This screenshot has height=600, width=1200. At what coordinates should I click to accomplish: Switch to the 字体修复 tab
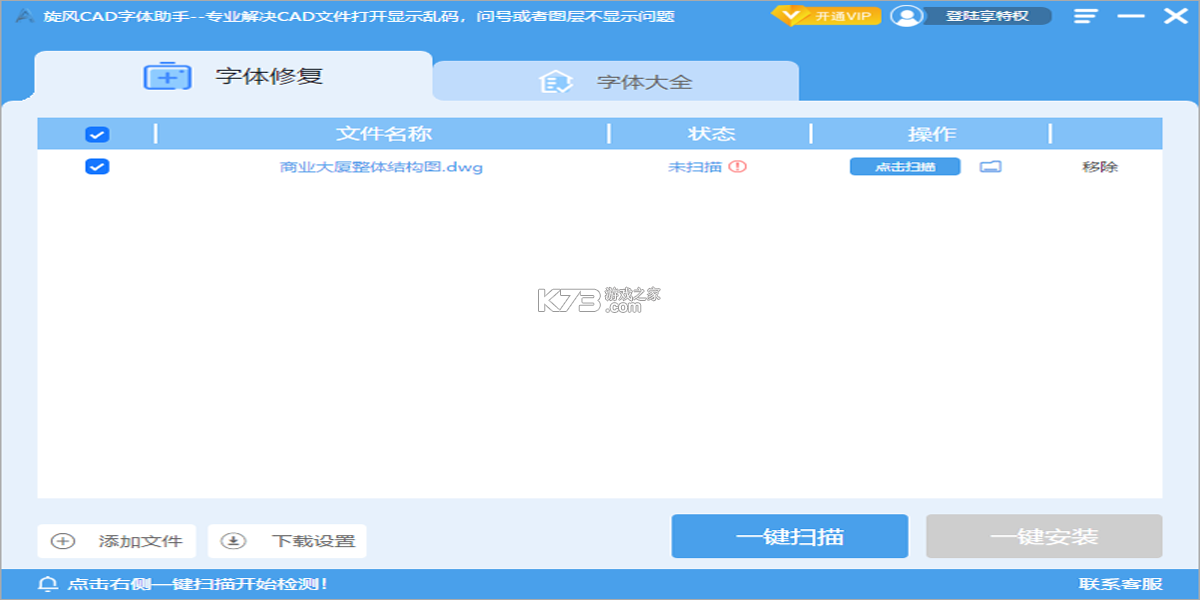pyautogui.click(x=234, y=76)
